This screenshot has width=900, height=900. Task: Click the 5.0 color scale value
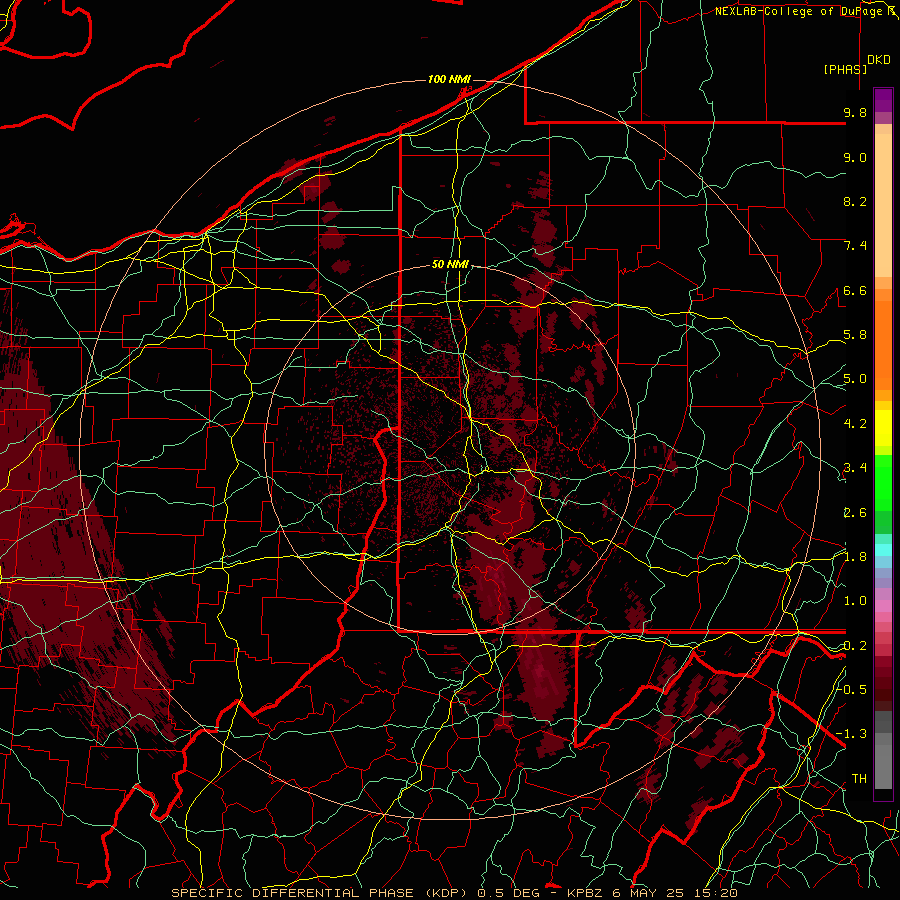[x=855, y=379]
